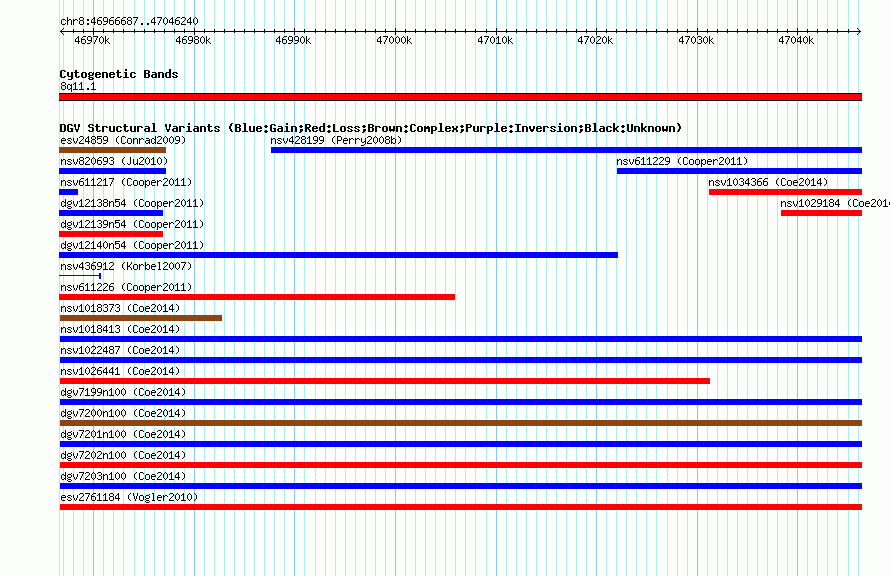Click the blue nsv428199 gain bar

[566, 150]
